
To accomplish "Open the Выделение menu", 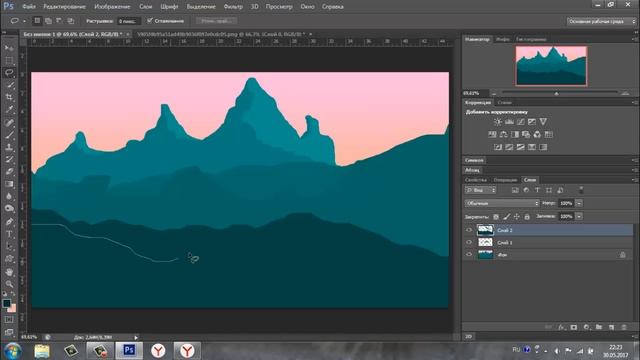I will pos(201,7).
